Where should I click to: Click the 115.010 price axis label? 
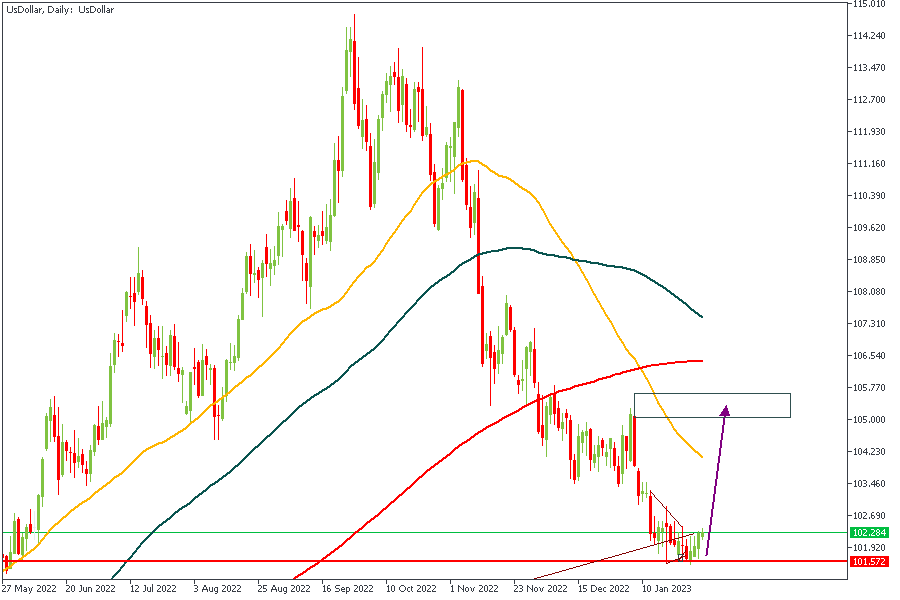867,4
